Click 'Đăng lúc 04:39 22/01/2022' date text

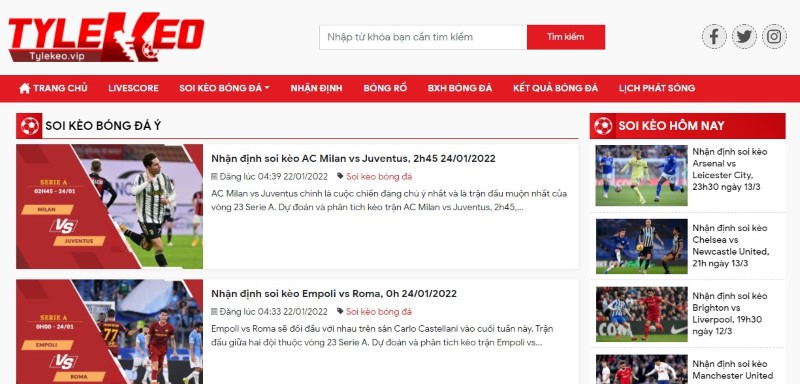click(x=273, y=176)
